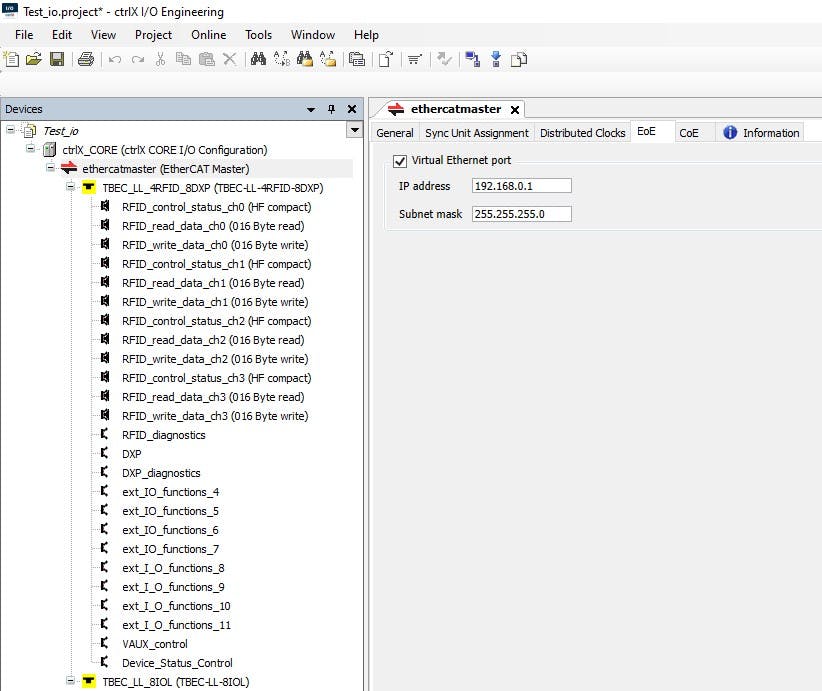Pin the Devices panel with pushpin
This screenshot has height=691, width=822.
tap(331, 109)
